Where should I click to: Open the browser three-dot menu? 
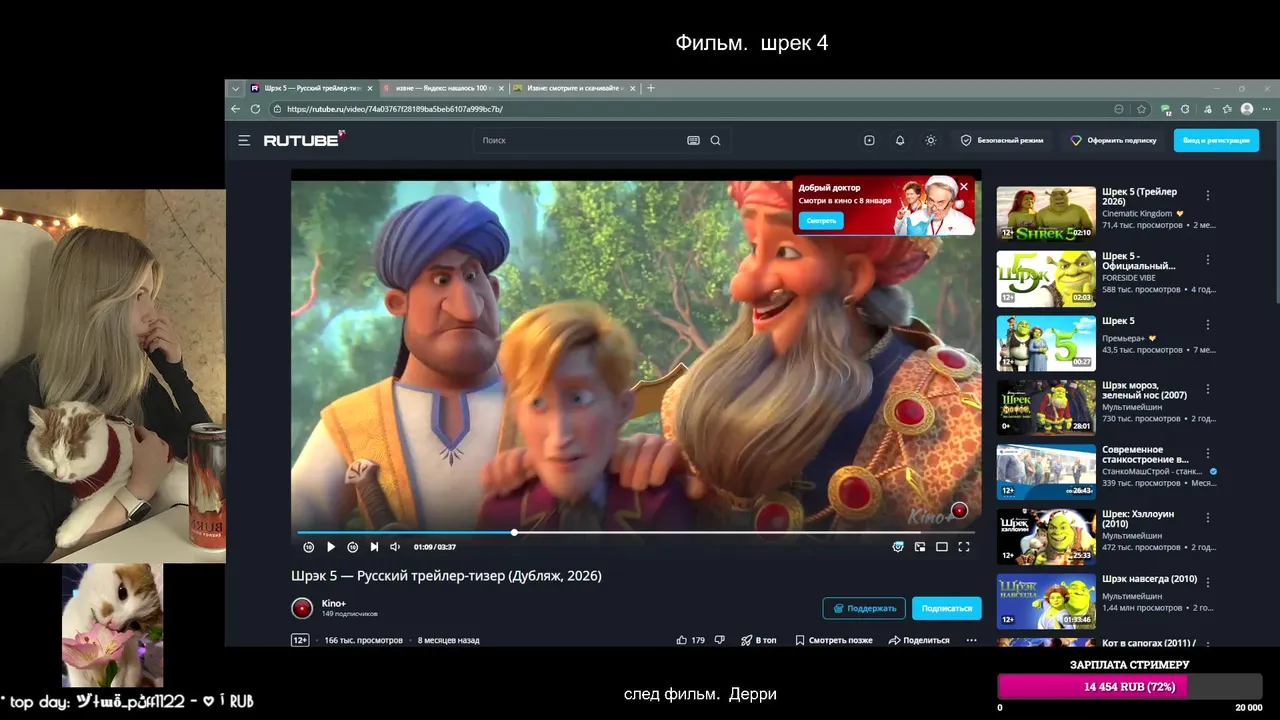coord(1267,109)
